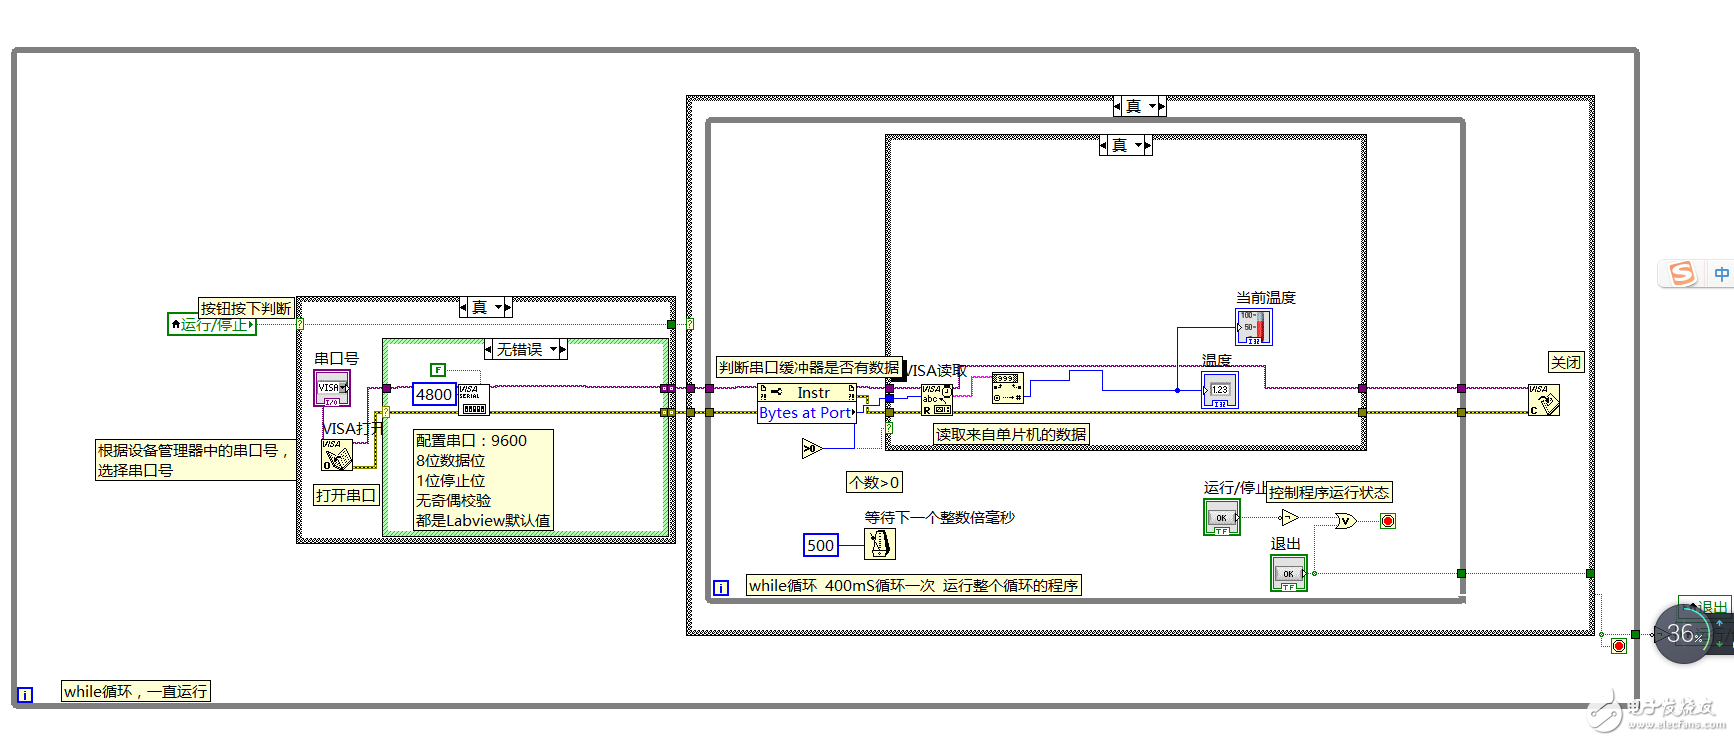The width and height of the screenshot is (1734, 741).
Task: Click the 判断串口缓冲器是否有数据 comment
Action: [810, 367]
